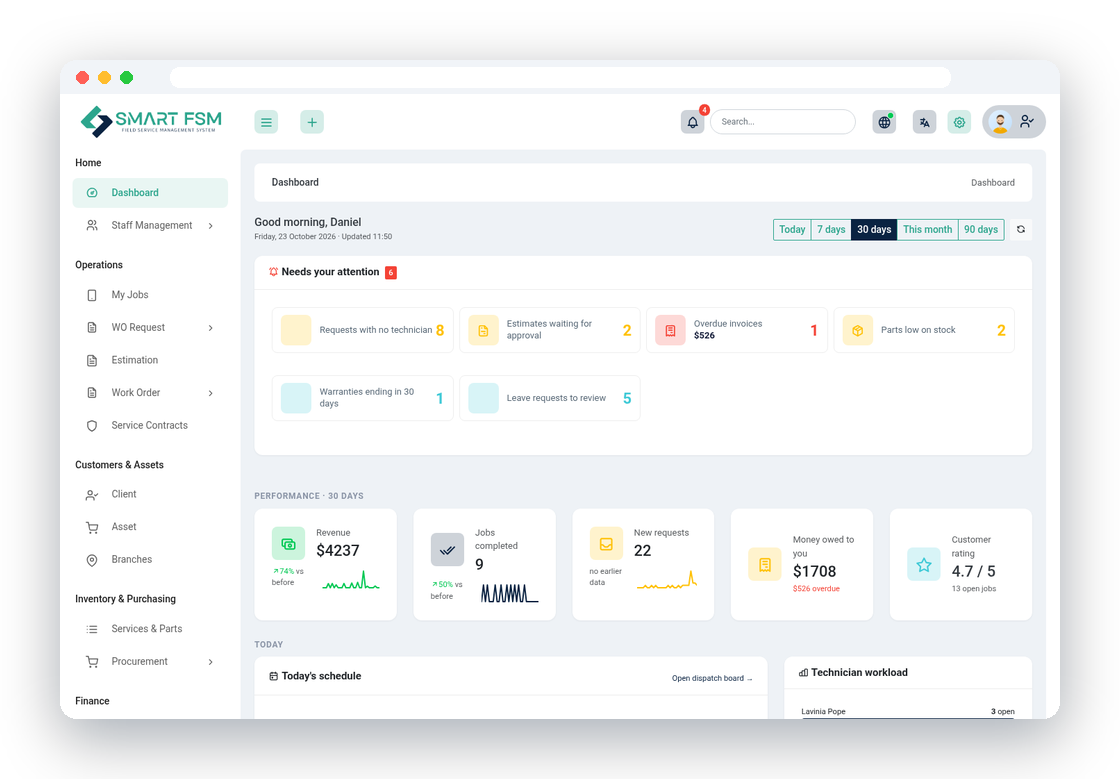Click the hamburger menu toggle button
1120x779 pixels.
pyautogui.click(x=266, y=122)
